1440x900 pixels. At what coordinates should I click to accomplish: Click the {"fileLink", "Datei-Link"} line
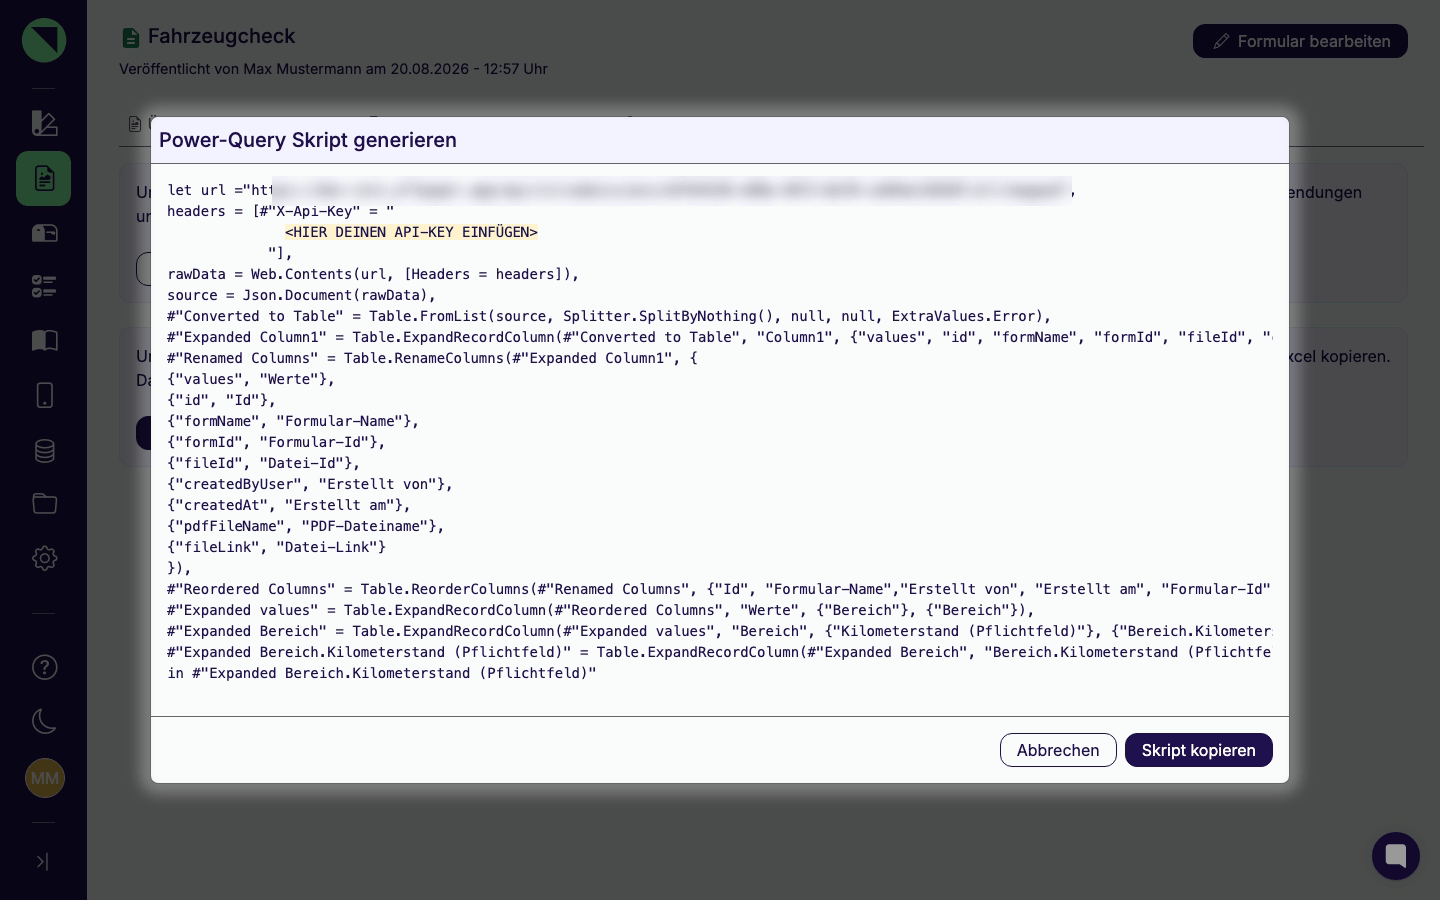[276, 547]
